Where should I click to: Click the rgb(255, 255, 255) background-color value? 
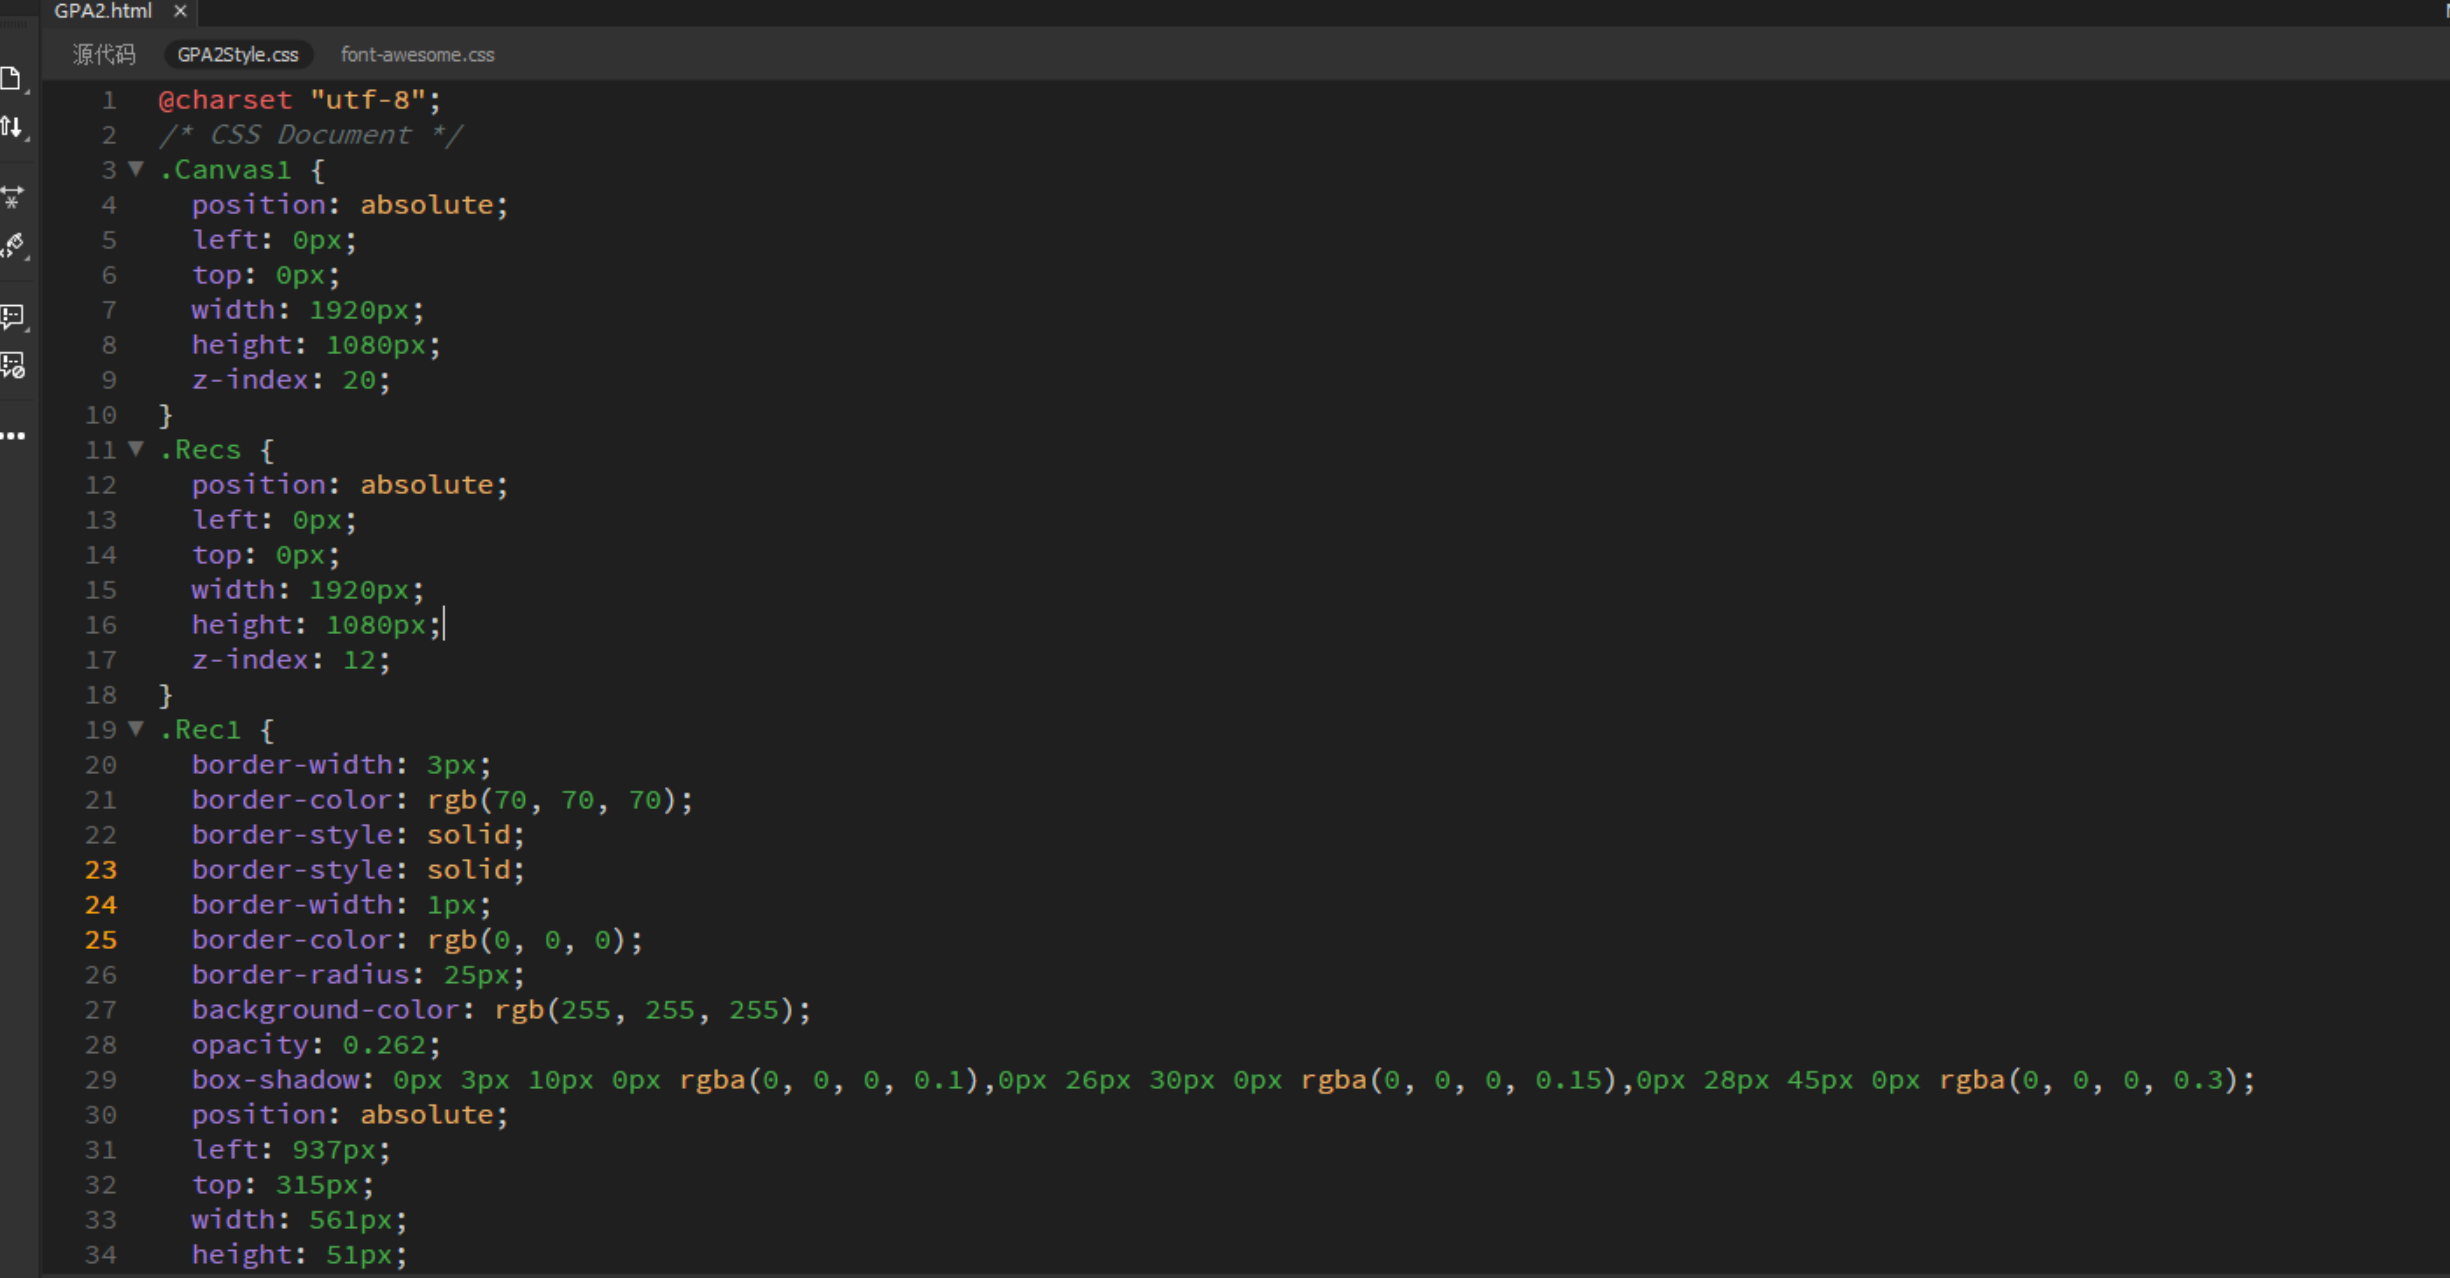coord(652,1010)
